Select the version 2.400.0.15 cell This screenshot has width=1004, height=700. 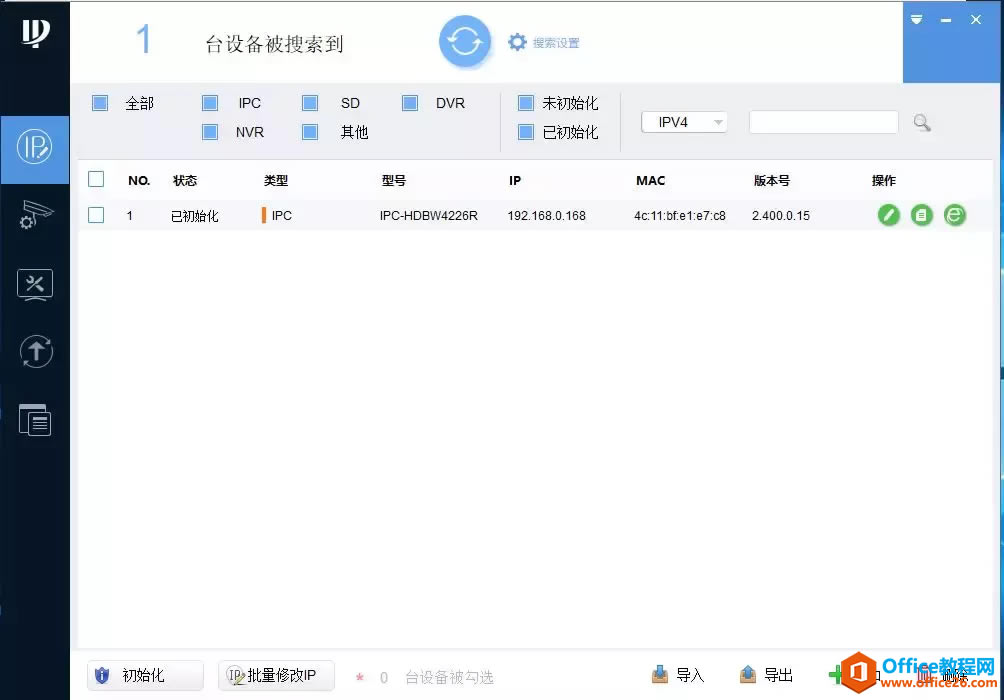point(781,216)
